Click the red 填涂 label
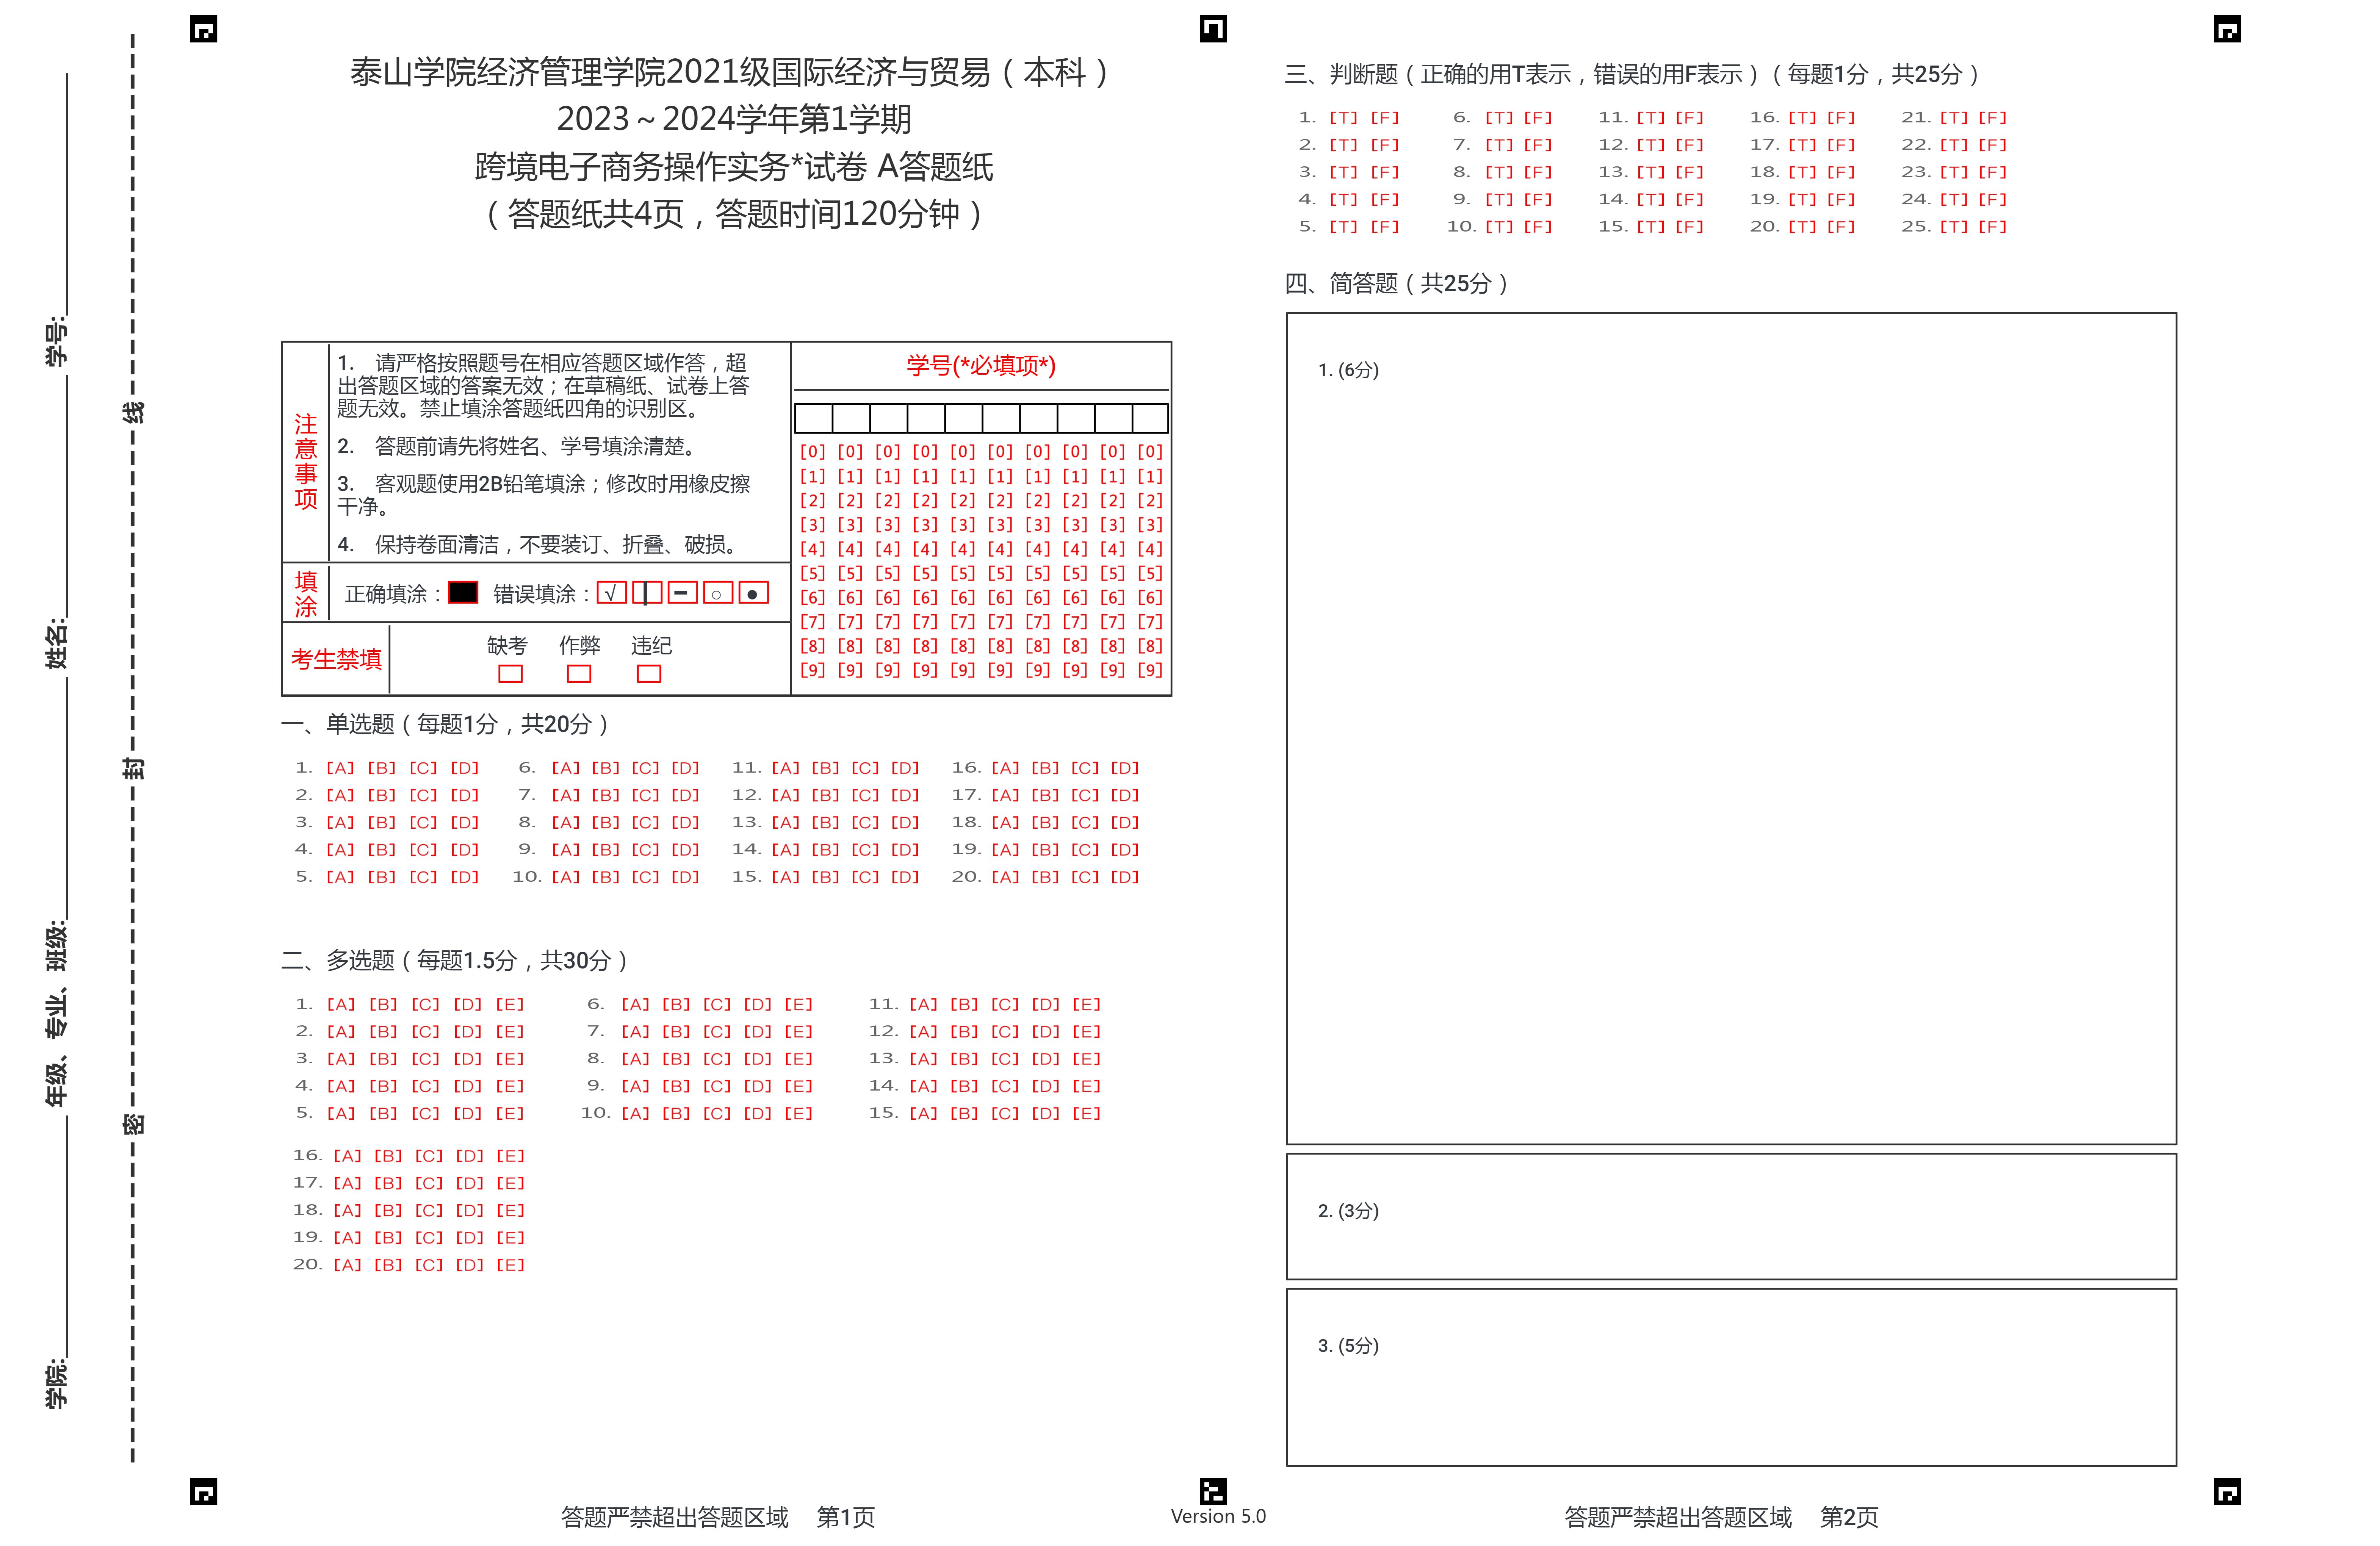Image resolution: width=2380 pixels, height=1546 pixels. pyautogui.click(x=306, y=594)
